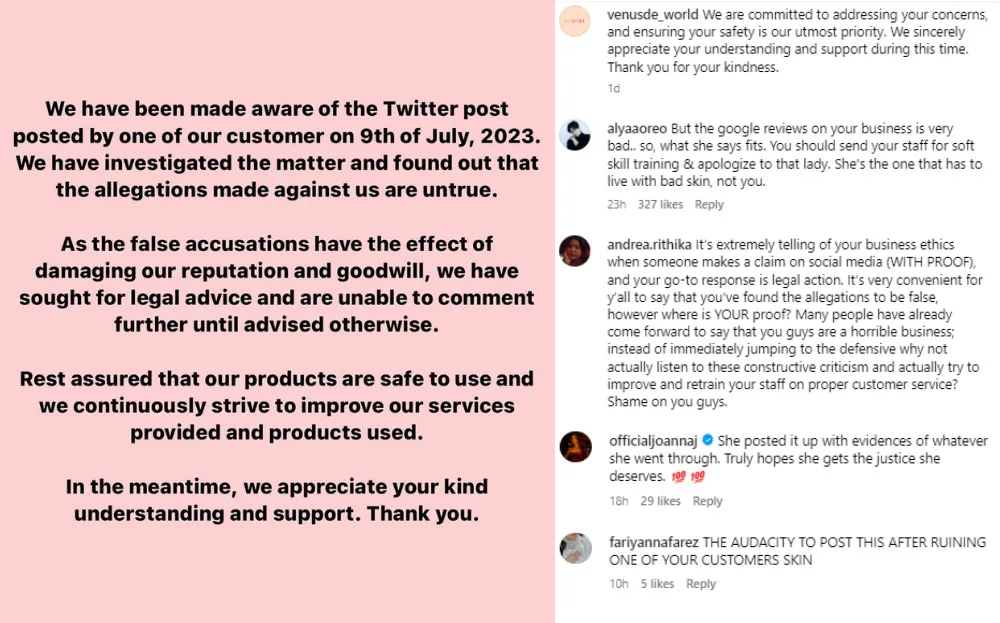Click the 23h timestamp on alyaaoreo's comment
This screenshot has width=1000, height=623.
[616, 205]
